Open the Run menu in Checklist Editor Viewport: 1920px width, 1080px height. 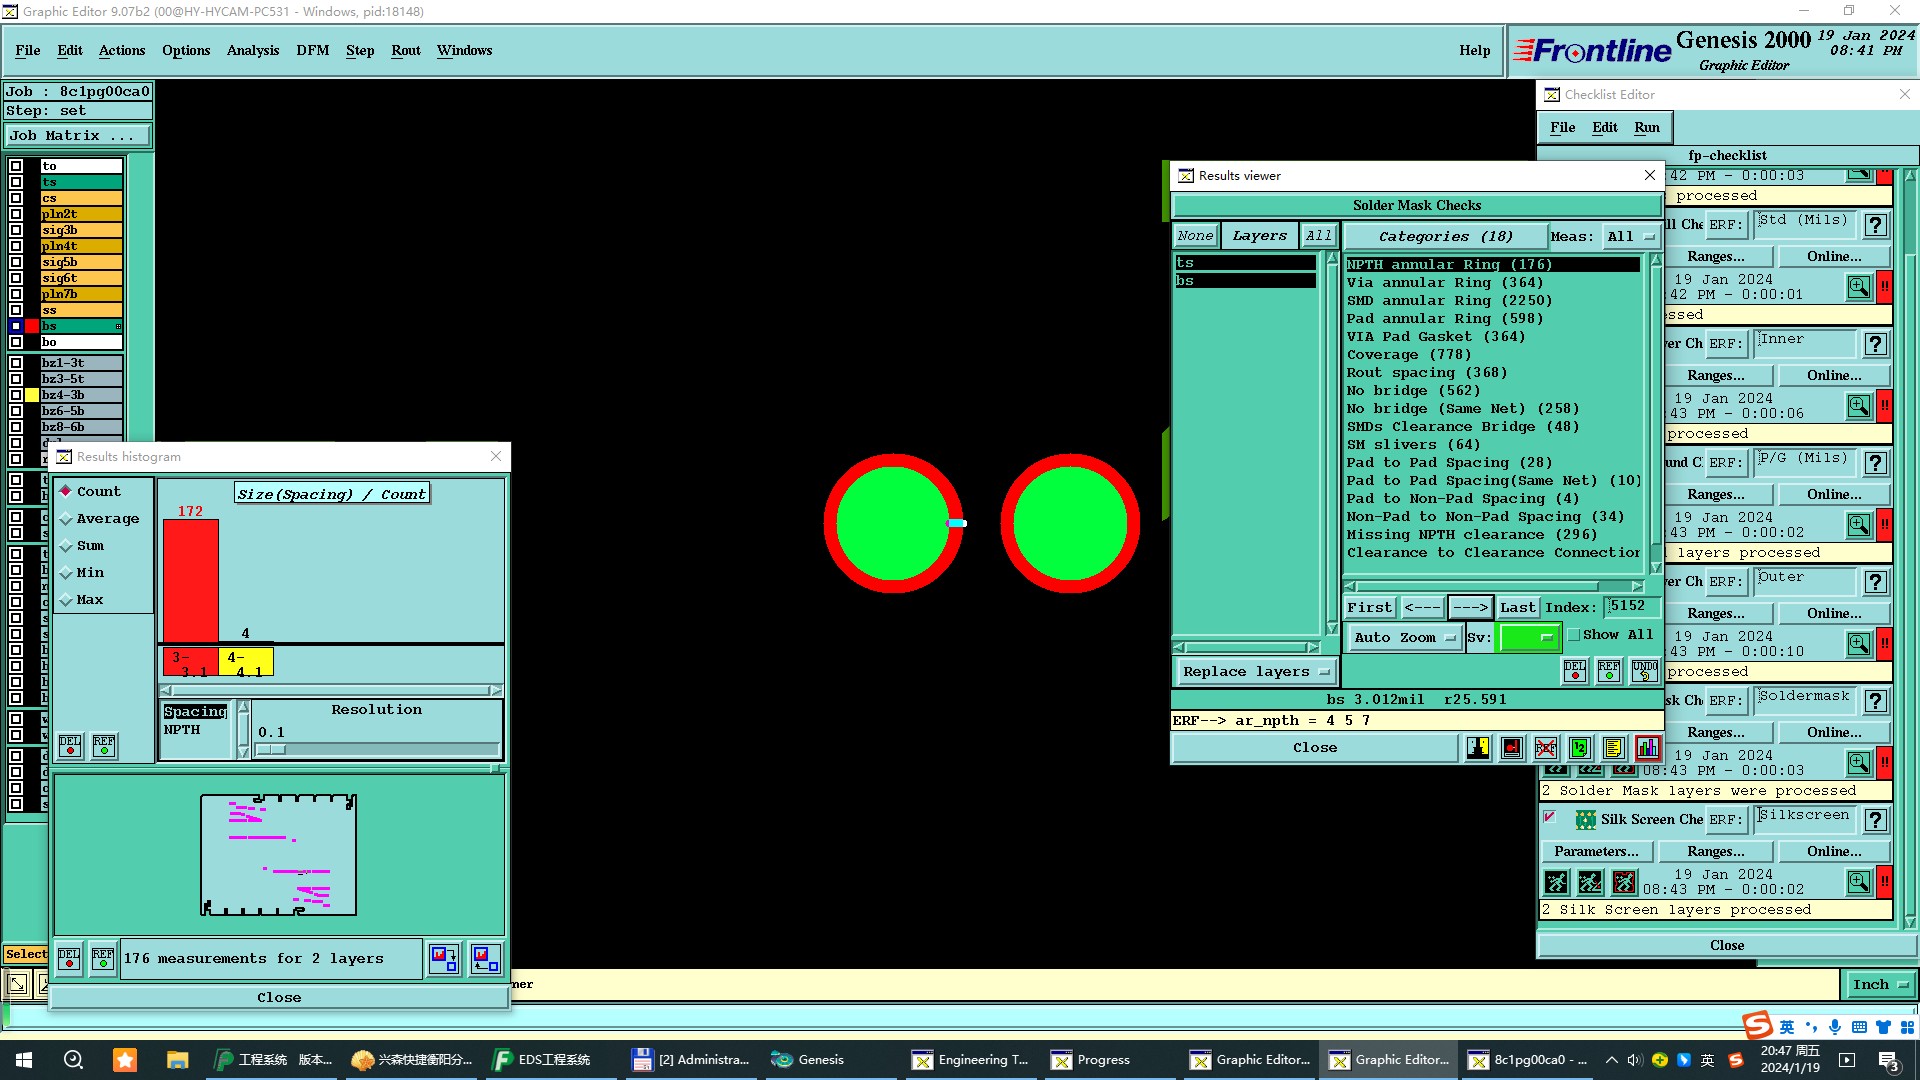pyautogui.click(x=1647, y=127)
